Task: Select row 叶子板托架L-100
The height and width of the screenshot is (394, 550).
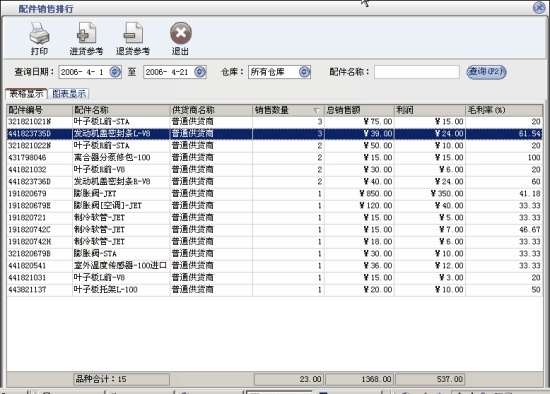Action: [274, 290]
